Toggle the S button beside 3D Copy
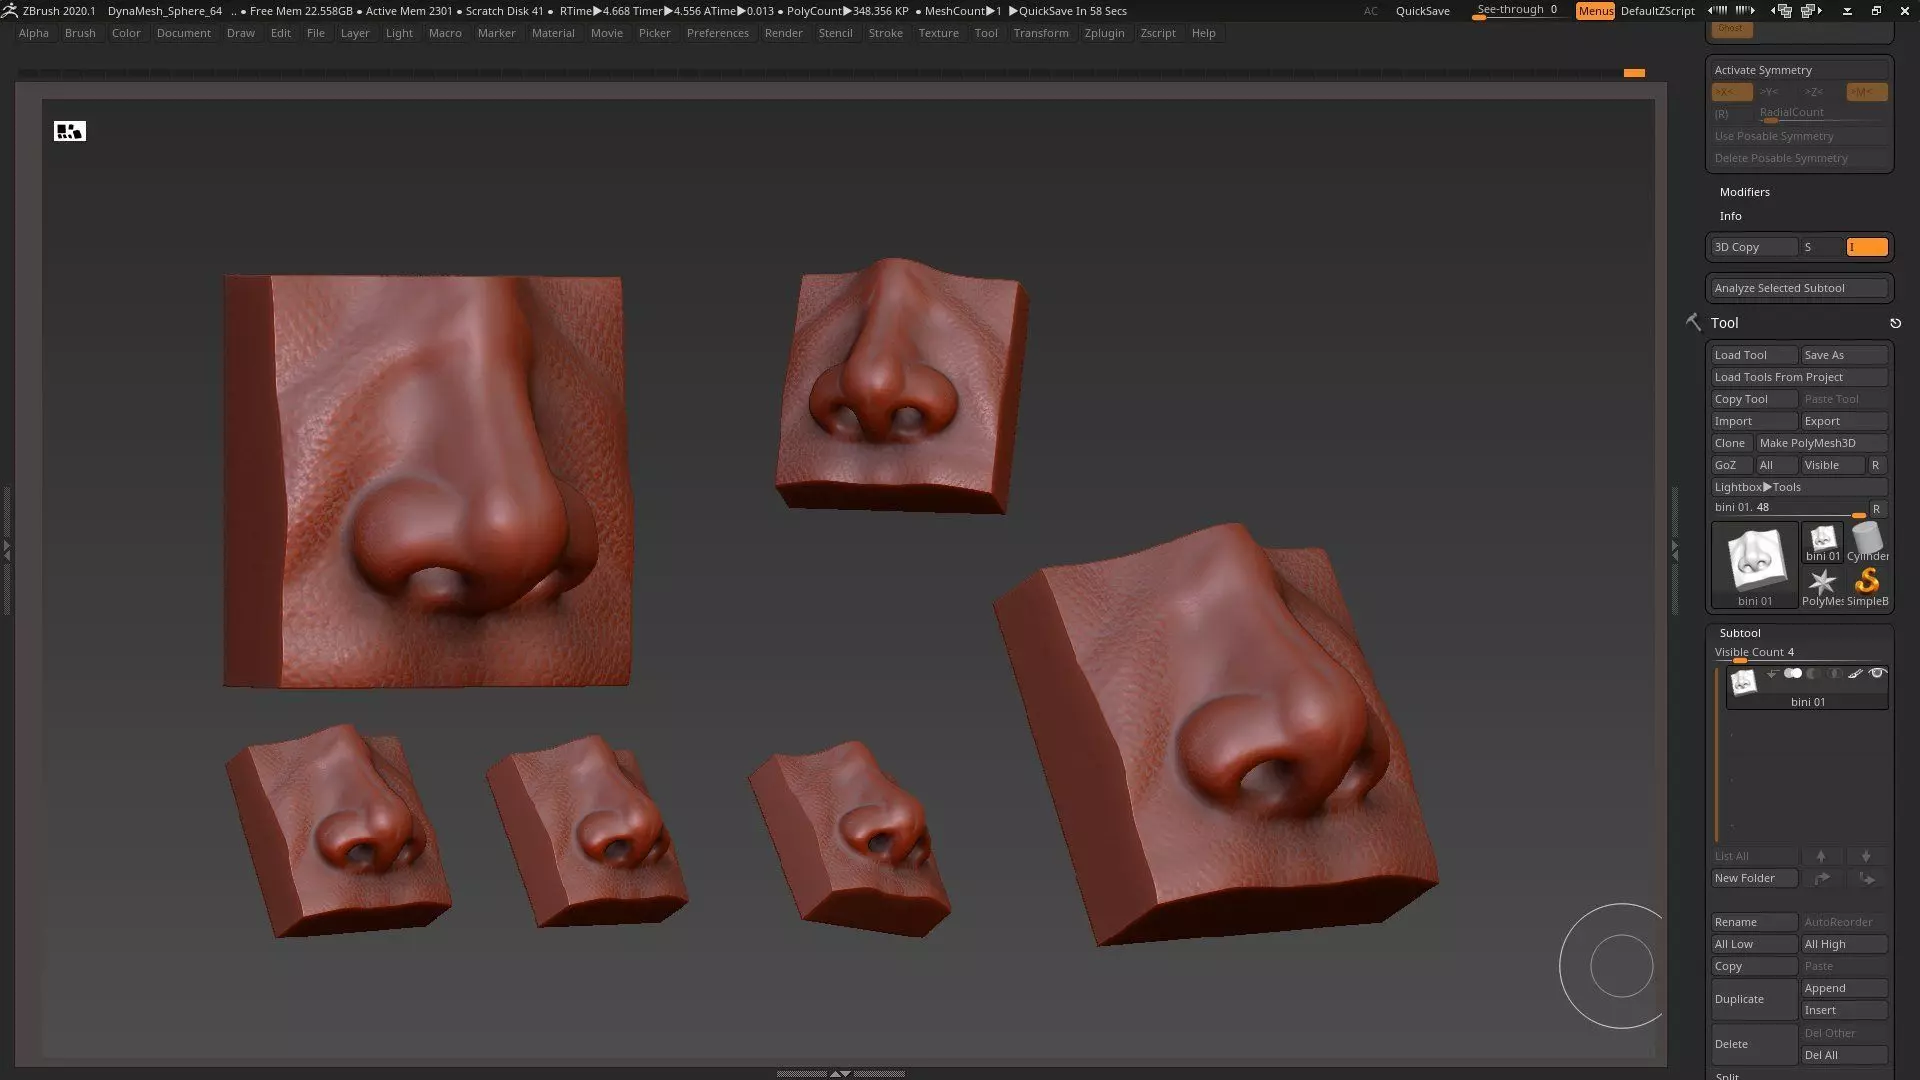The height and width of the screenshot is (1080, 1920). (1822, 247)
